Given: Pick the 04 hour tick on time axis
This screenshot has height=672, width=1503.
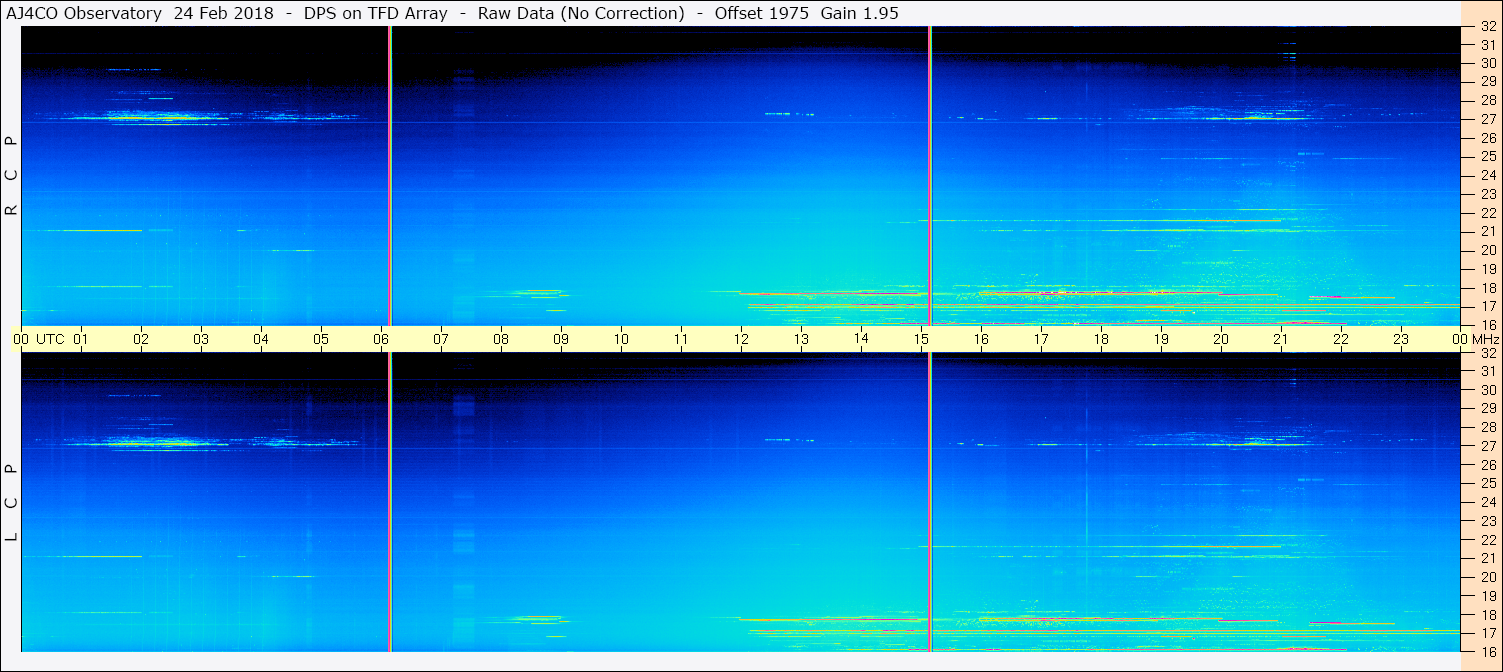Looking at the screenshot, I should pos(261,339).
